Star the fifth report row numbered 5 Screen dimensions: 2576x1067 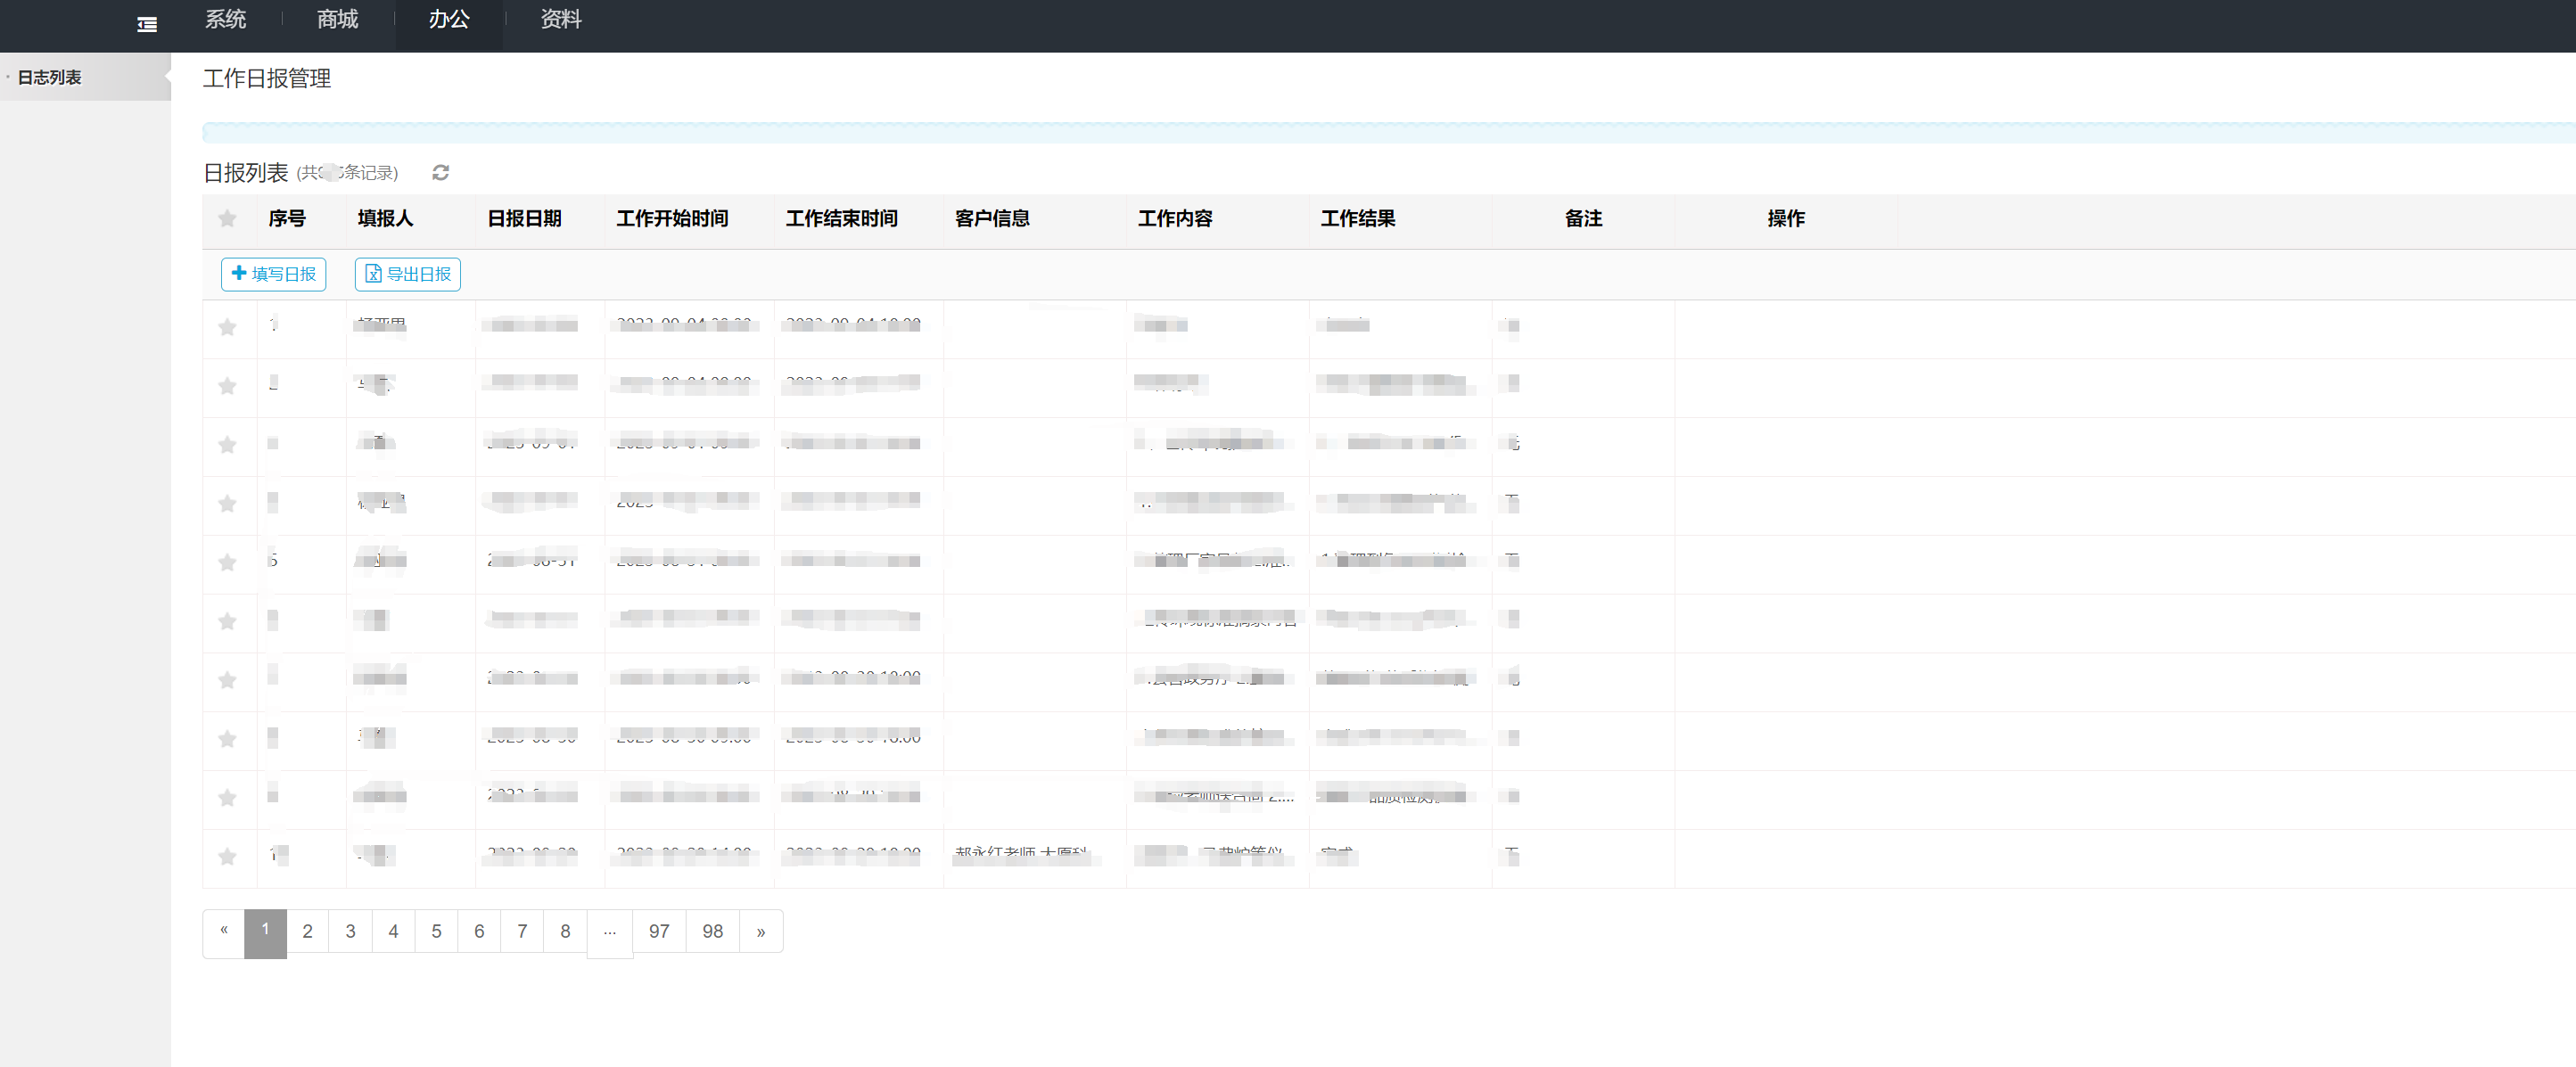(228, 563)
